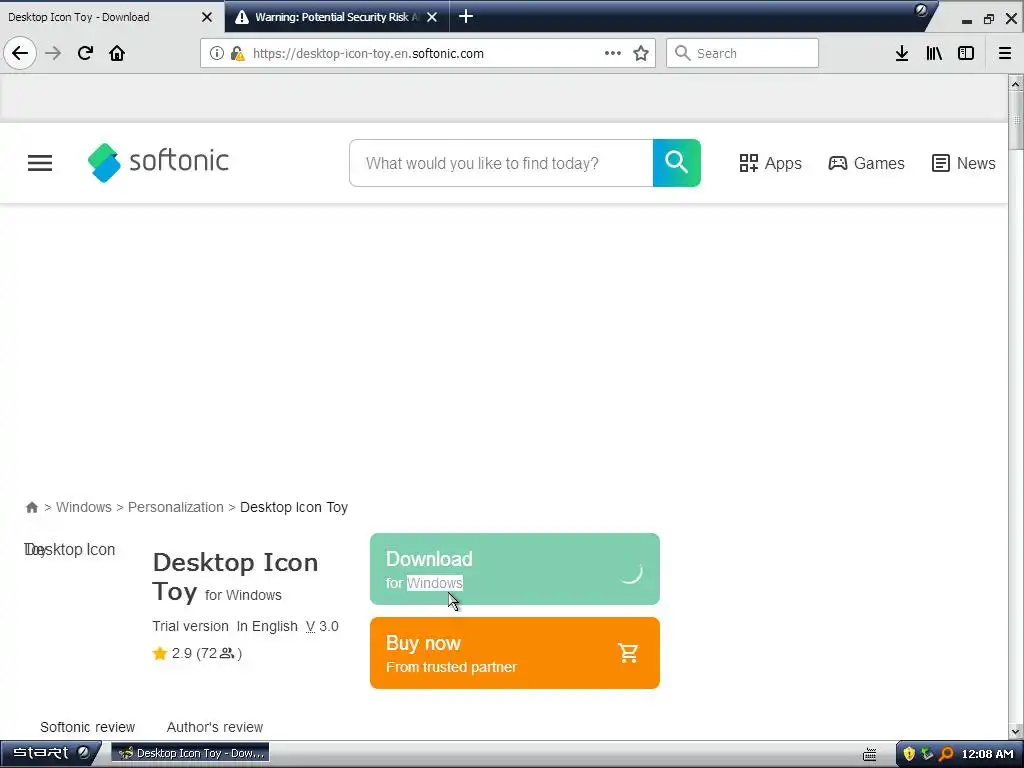This screenshot has width=1024, height=768.
Task: Close the Desktop Icon Toy tab
Action: tap(207, 17)
